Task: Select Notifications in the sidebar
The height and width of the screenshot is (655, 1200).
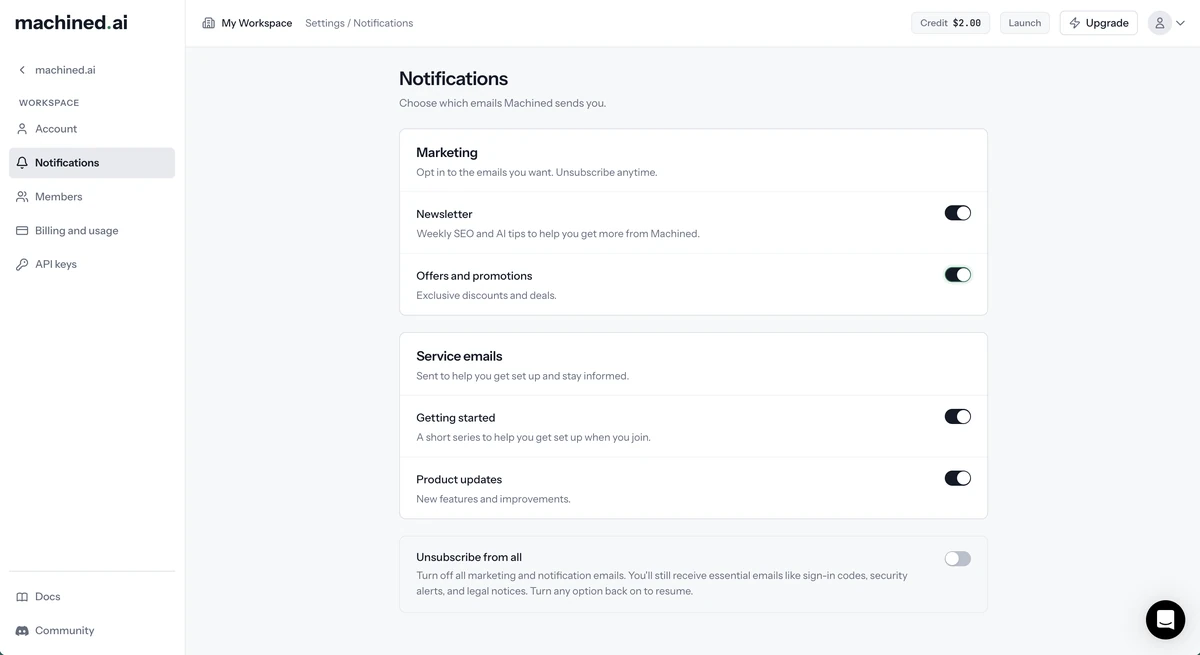Action: point(92,163)
